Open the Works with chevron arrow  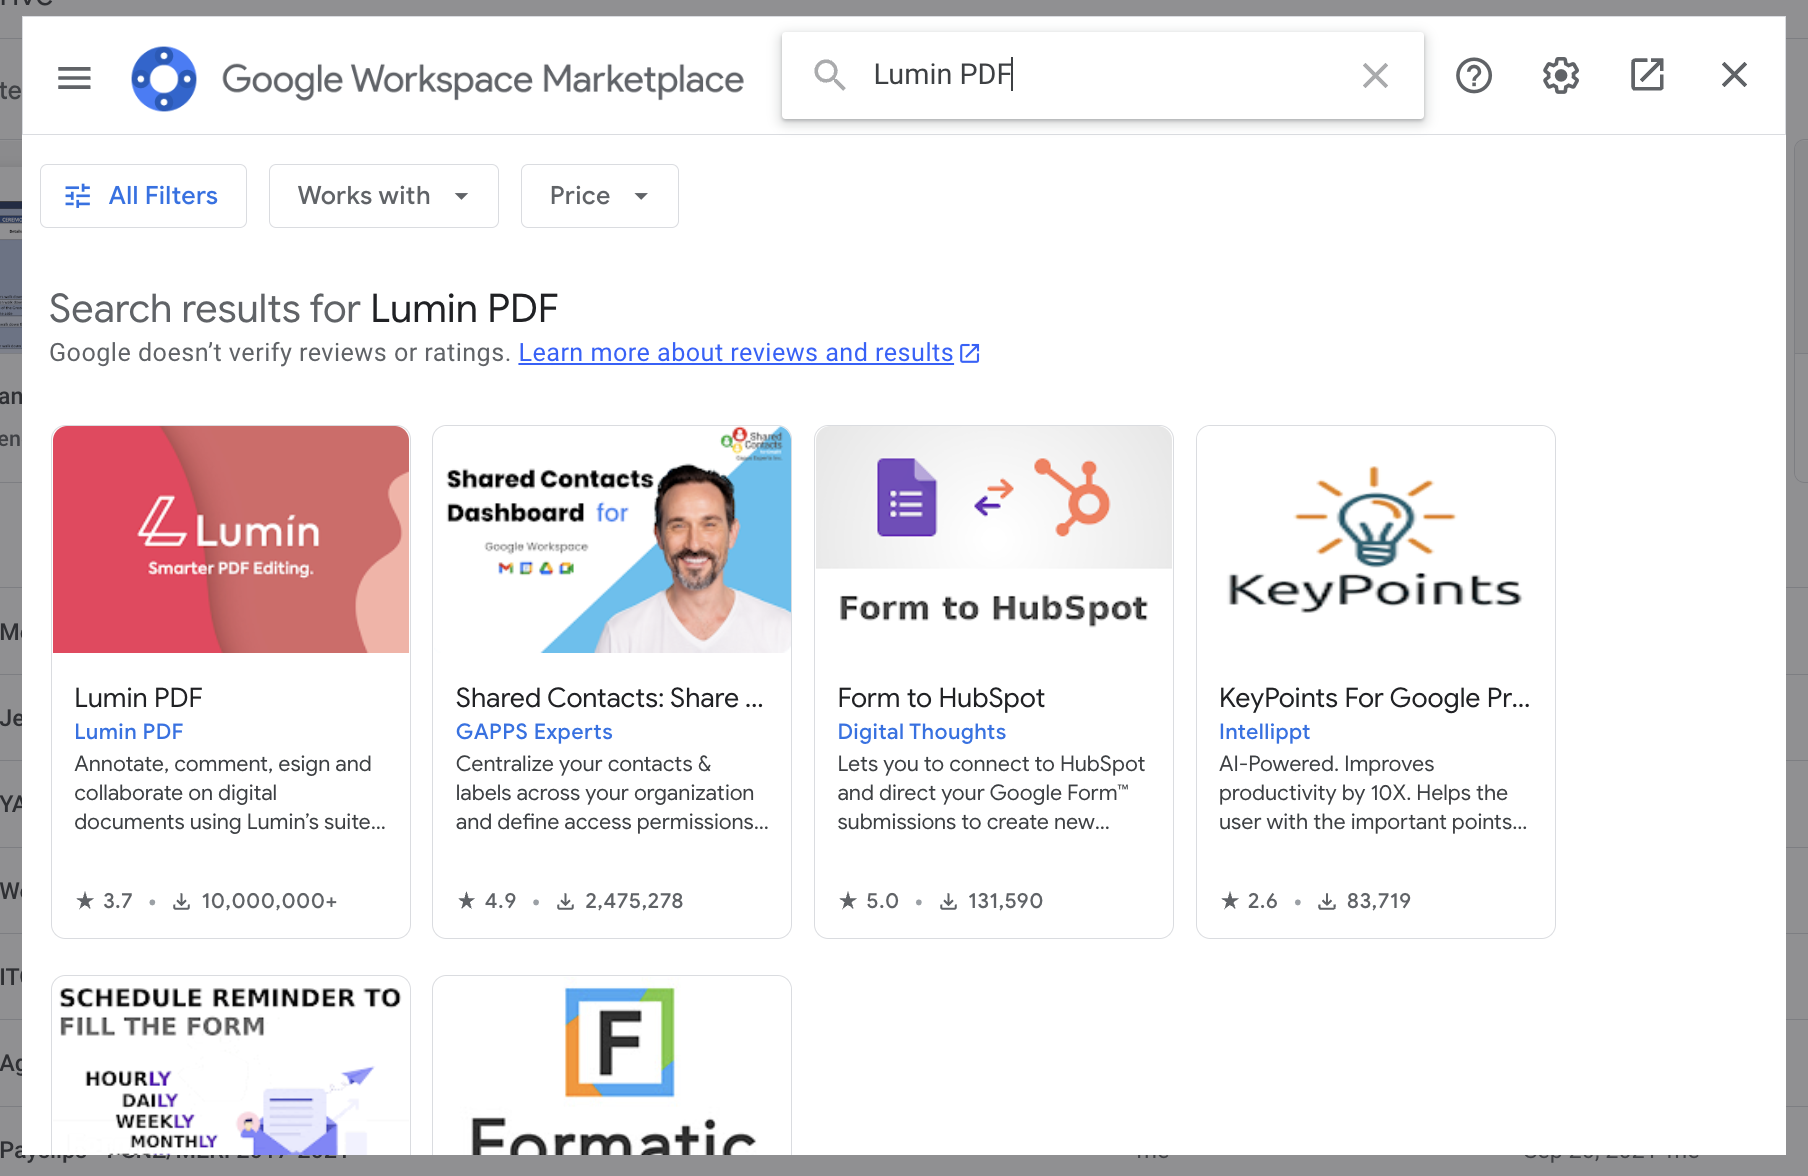click(462, 197)
